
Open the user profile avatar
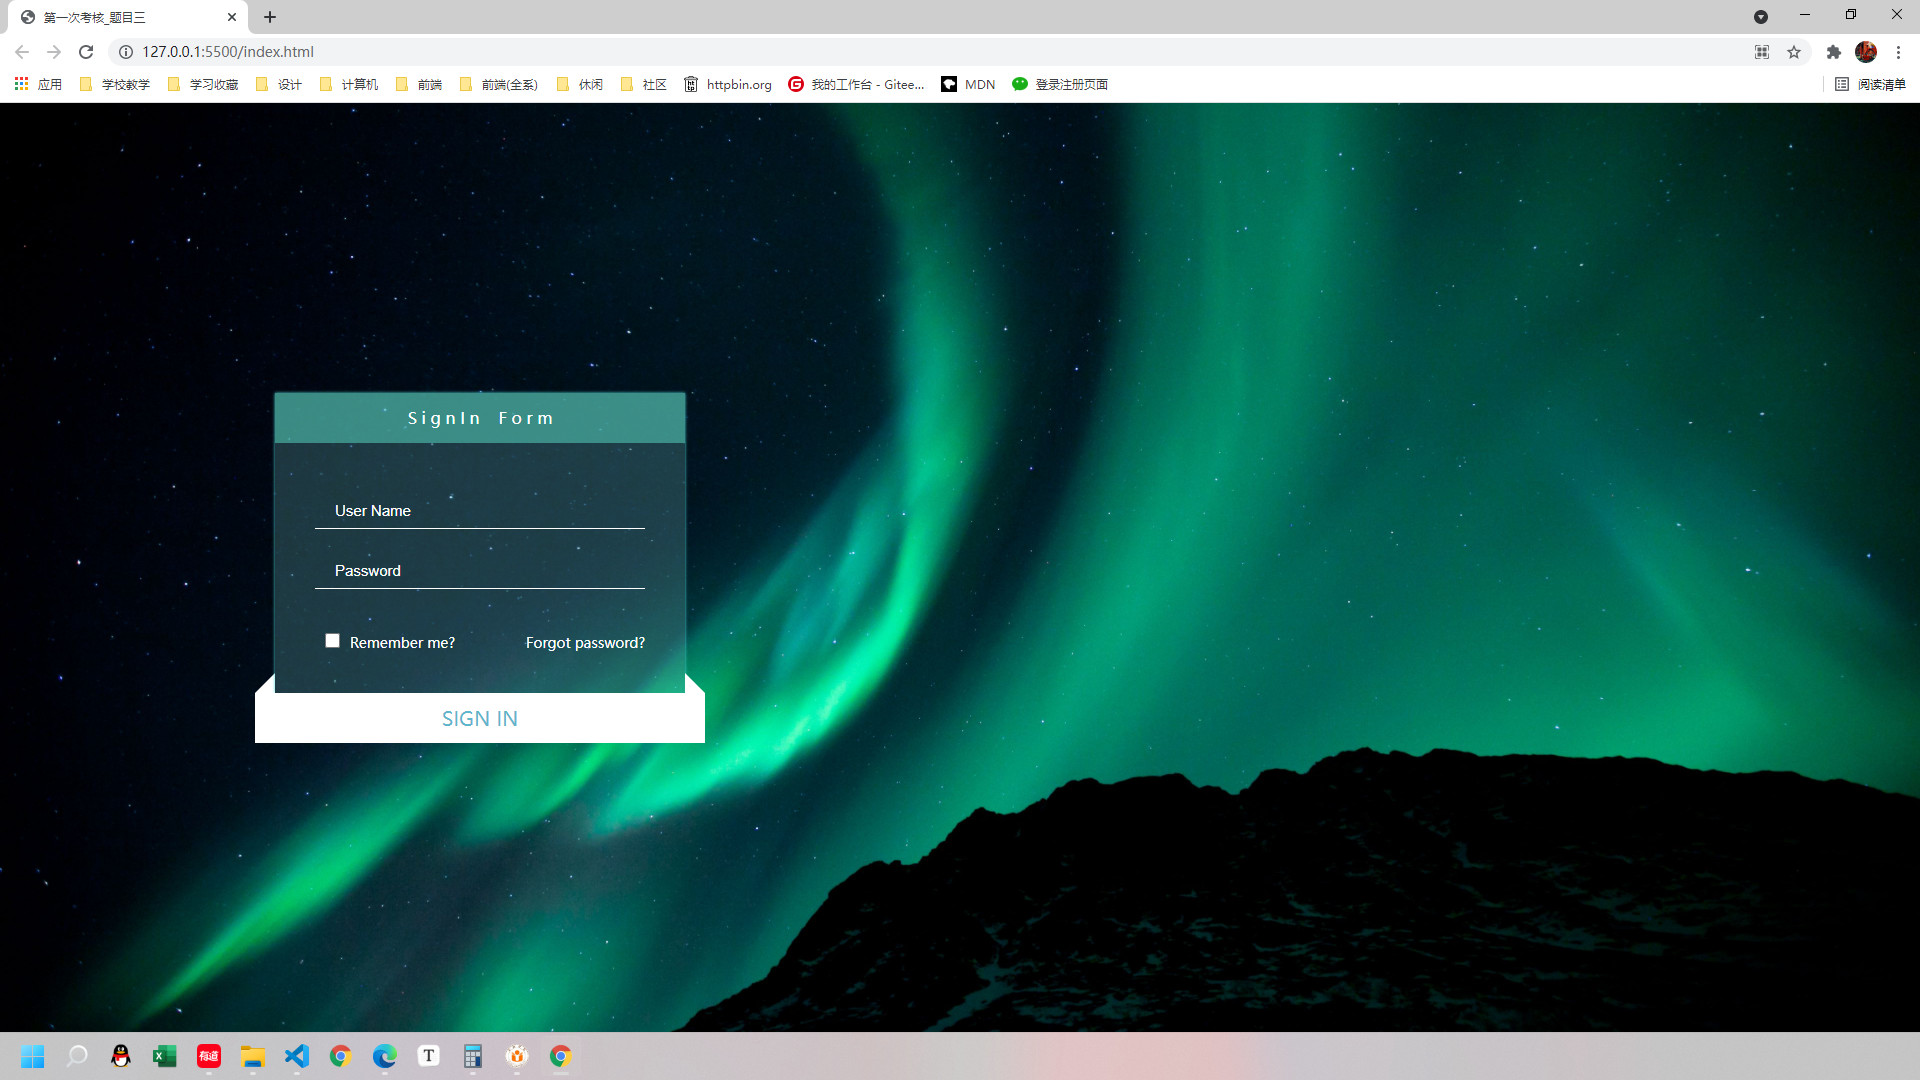coord(1865,52)
